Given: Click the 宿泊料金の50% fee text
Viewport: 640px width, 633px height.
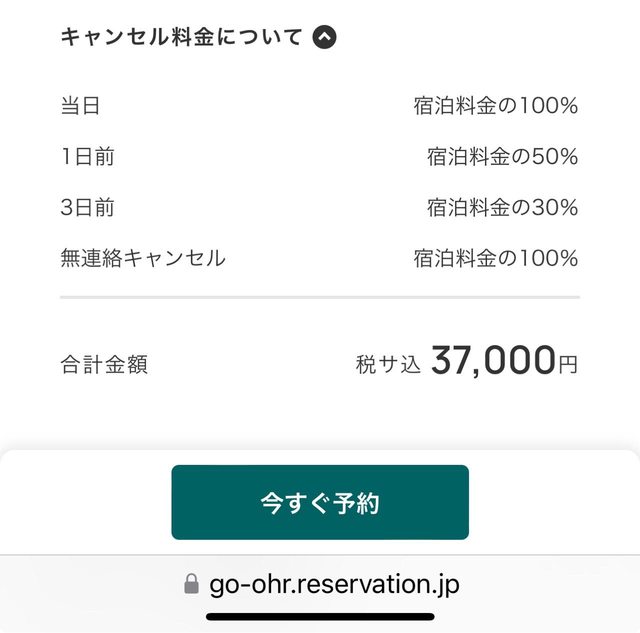Looking at the screenshot, I should click(502, 157).
